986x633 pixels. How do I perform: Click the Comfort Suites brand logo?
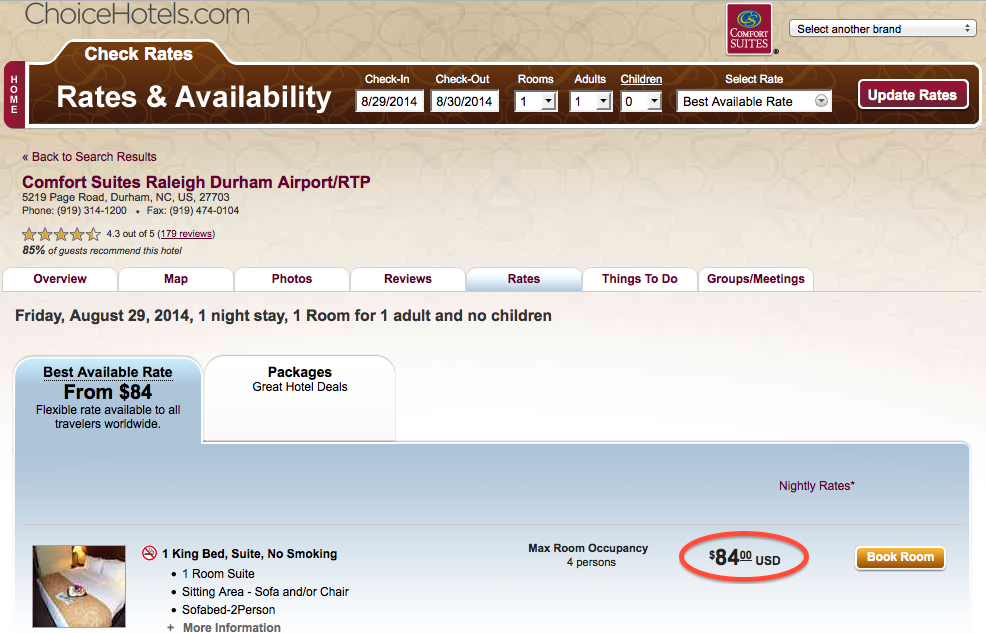click(x=749, y=30)
